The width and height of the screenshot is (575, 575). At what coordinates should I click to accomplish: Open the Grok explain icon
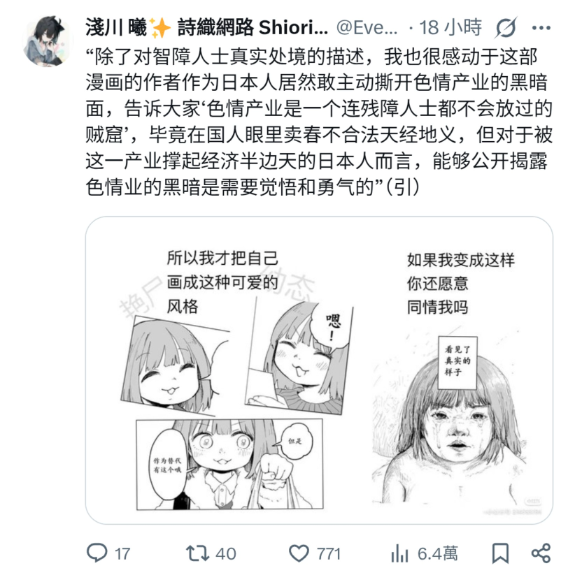(506, 28)
